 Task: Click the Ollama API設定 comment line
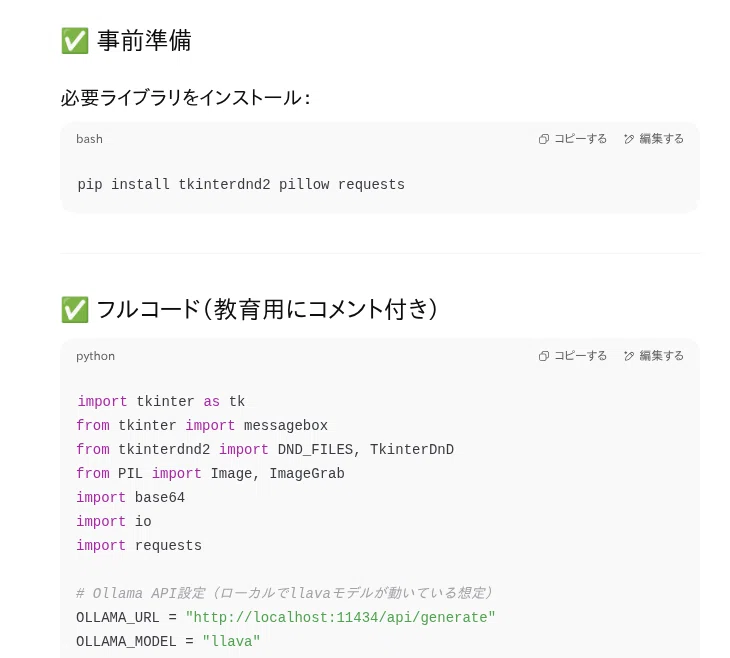(x=284, y=593)
